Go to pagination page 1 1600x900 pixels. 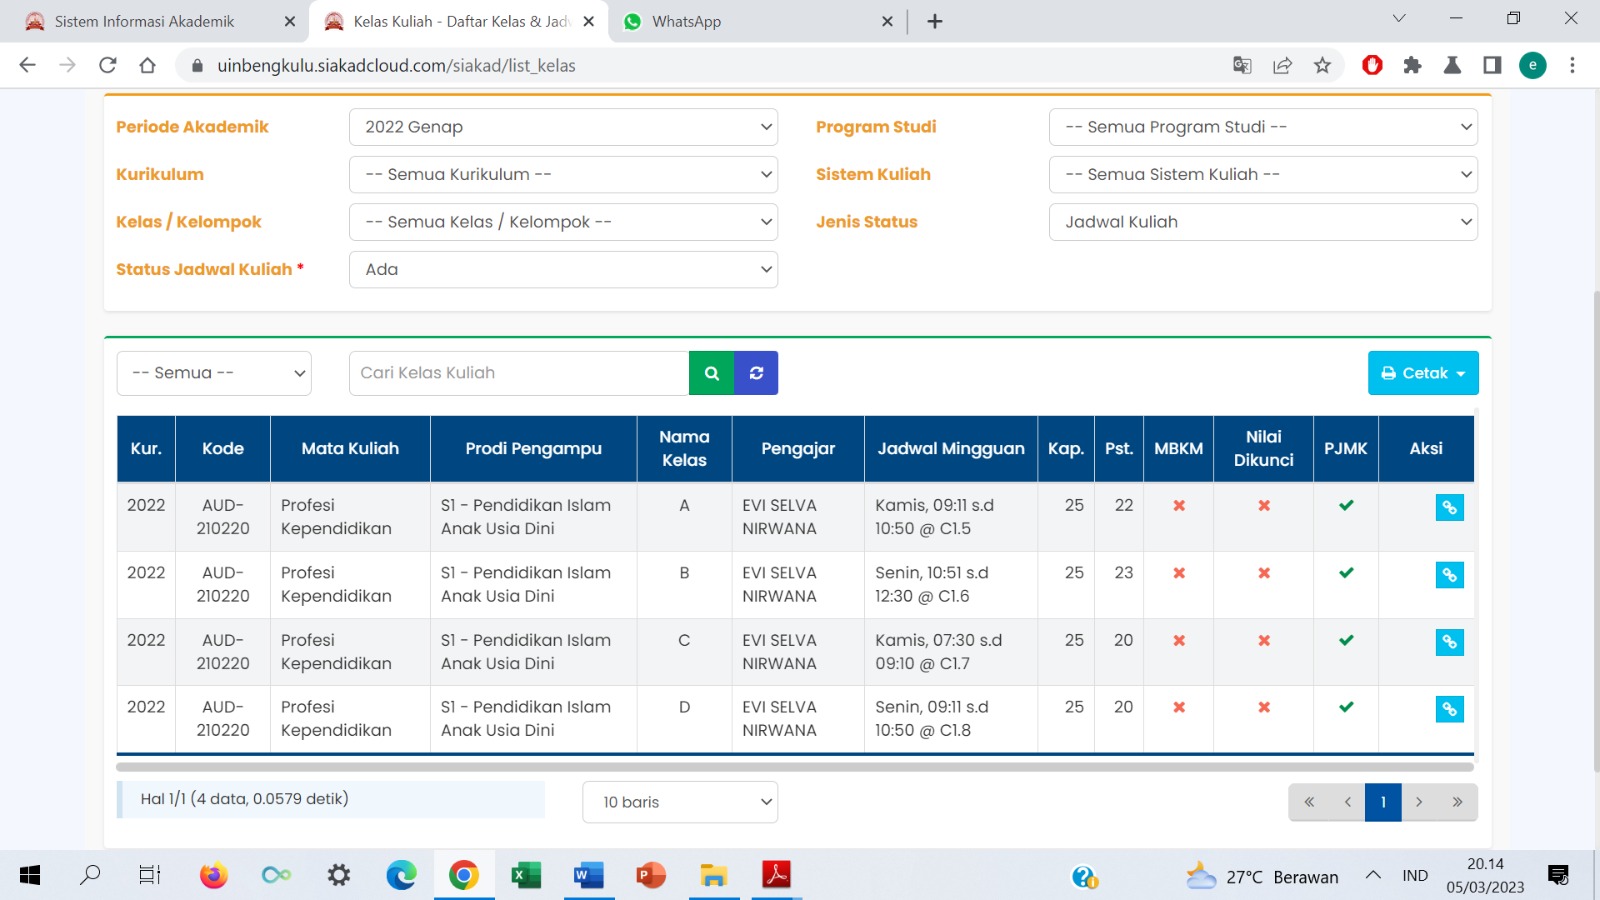tap(1383, 802)
